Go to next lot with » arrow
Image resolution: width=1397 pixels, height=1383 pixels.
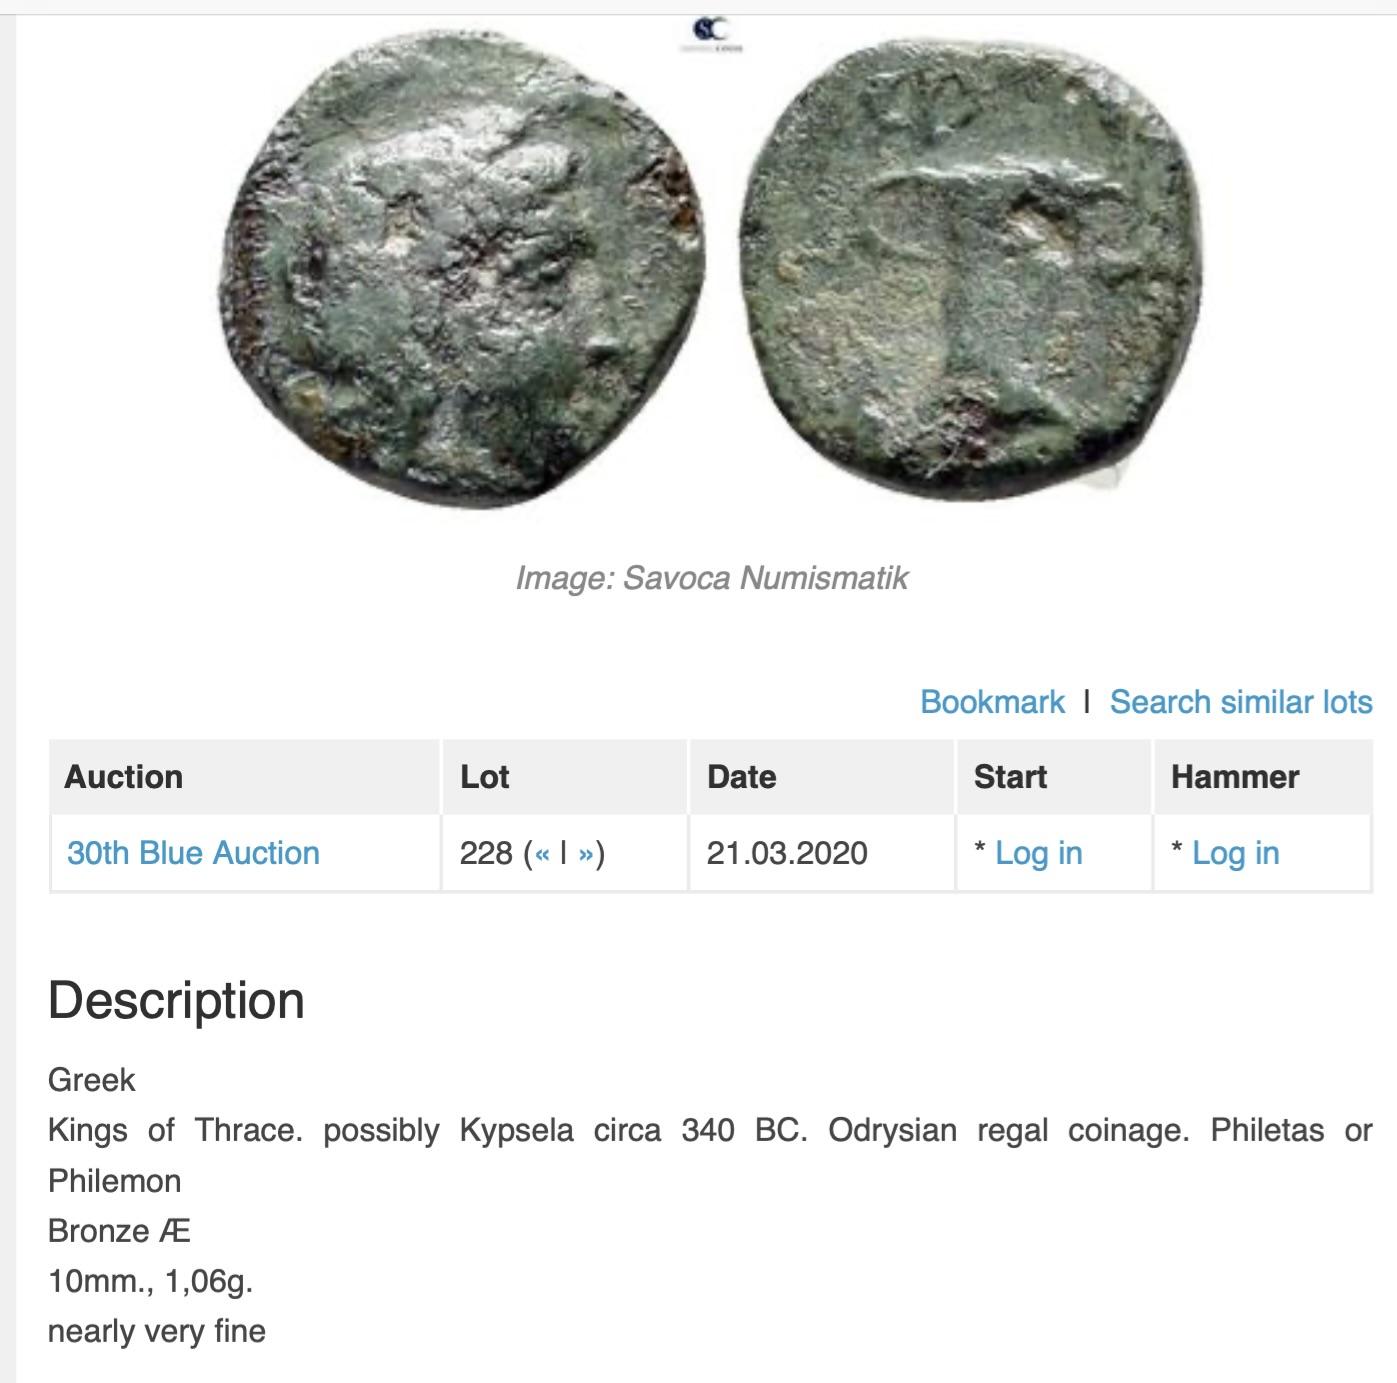point(586,853)
